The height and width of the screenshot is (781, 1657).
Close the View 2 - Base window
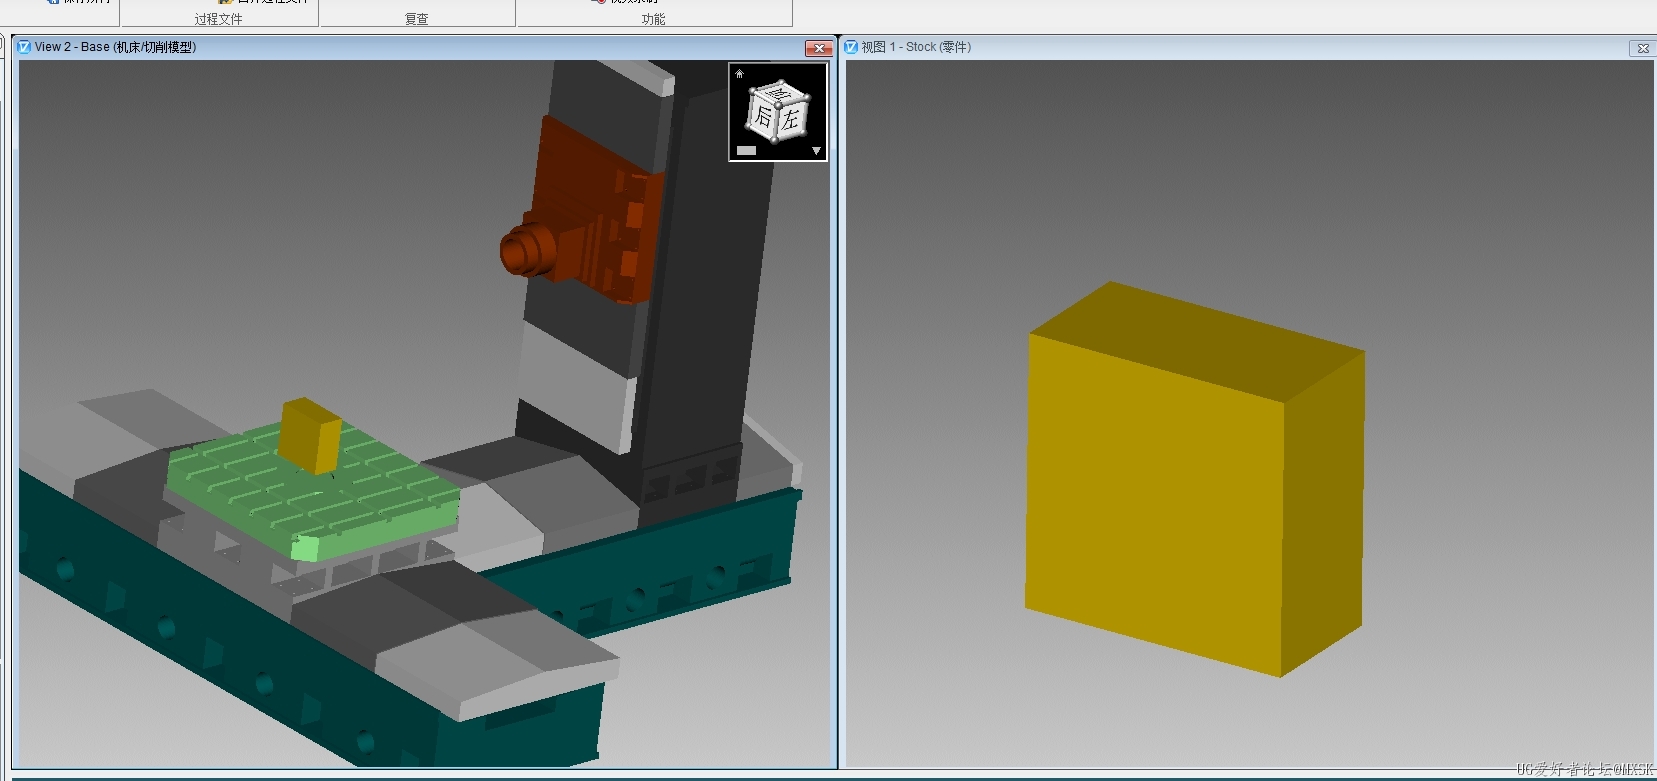click(x=819, y=48)
